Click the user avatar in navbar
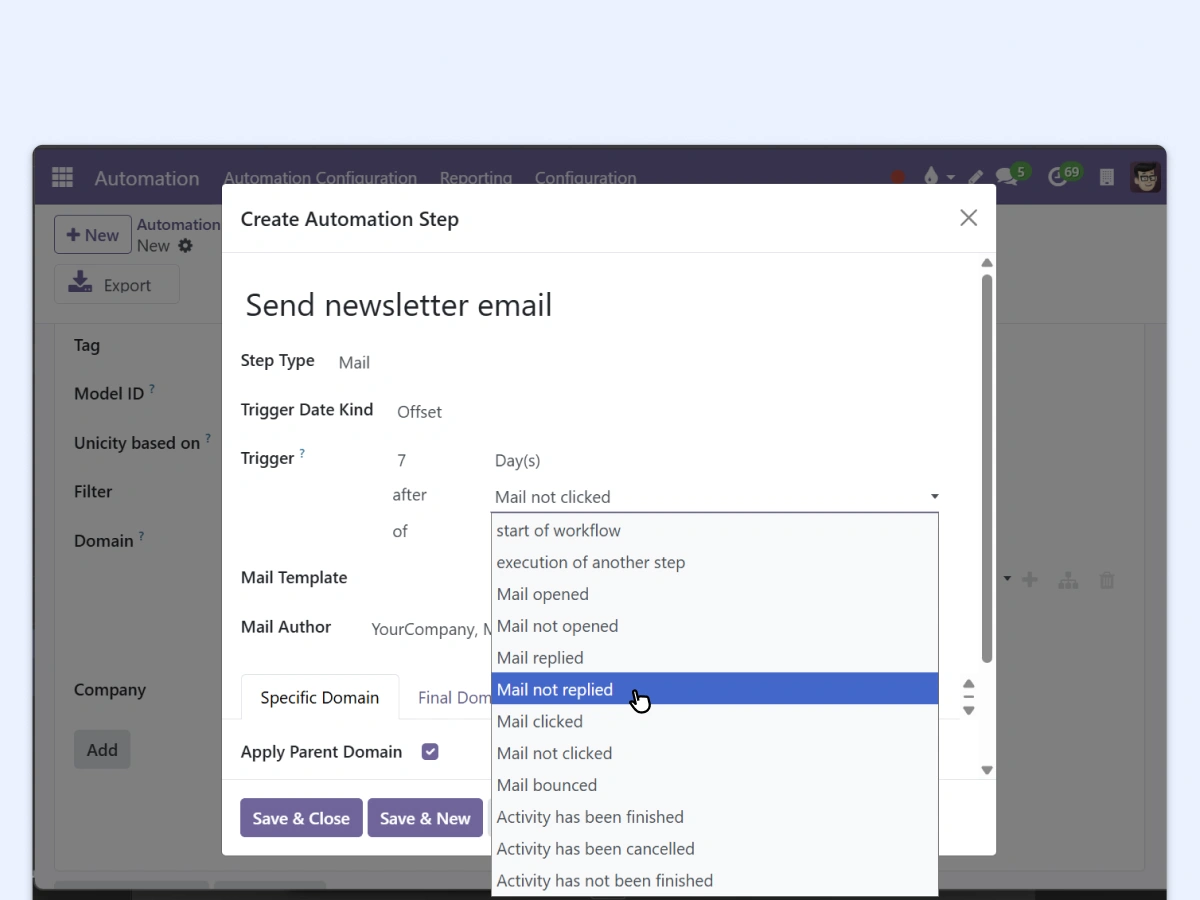 point(1145,177)
